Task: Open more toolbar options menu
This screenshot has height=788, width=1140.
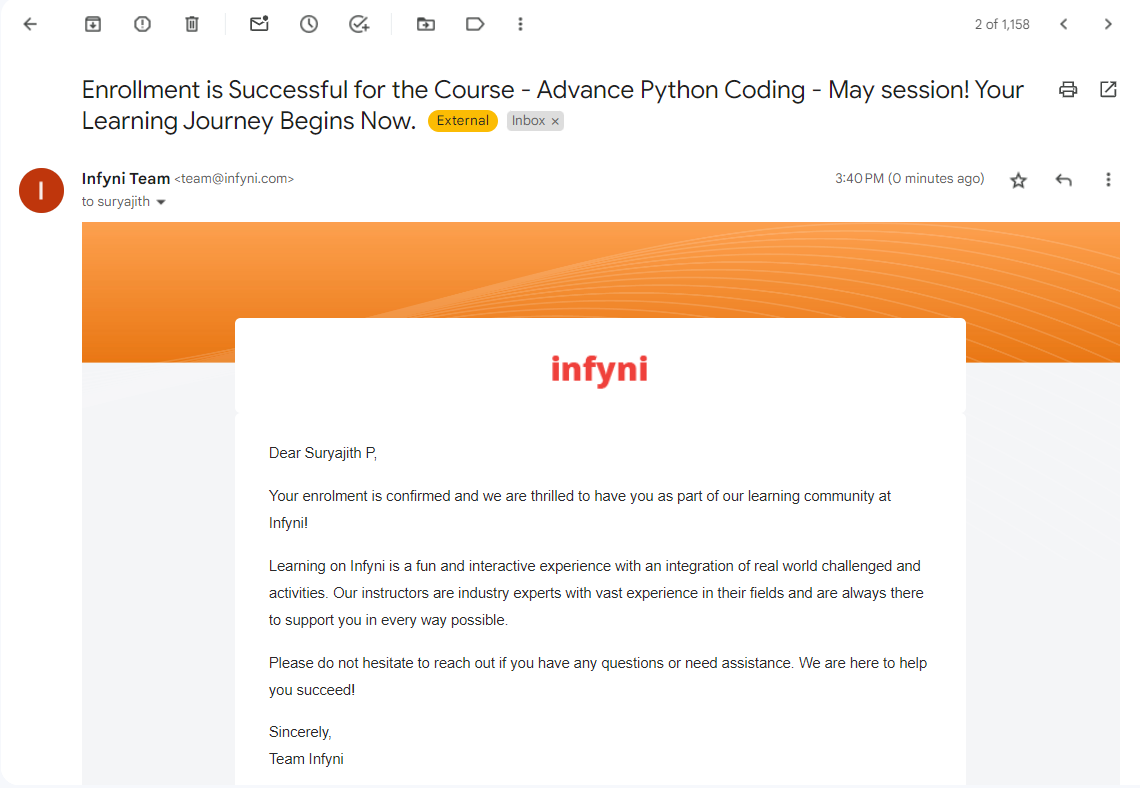Action: [520, 24]
